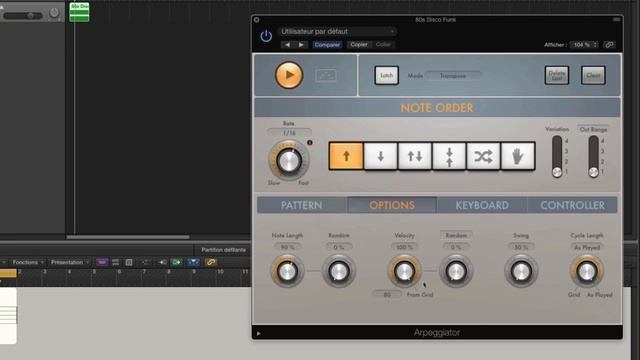Click the Oct Range vertical slider
640x360 pixels.
coord(593,156)
